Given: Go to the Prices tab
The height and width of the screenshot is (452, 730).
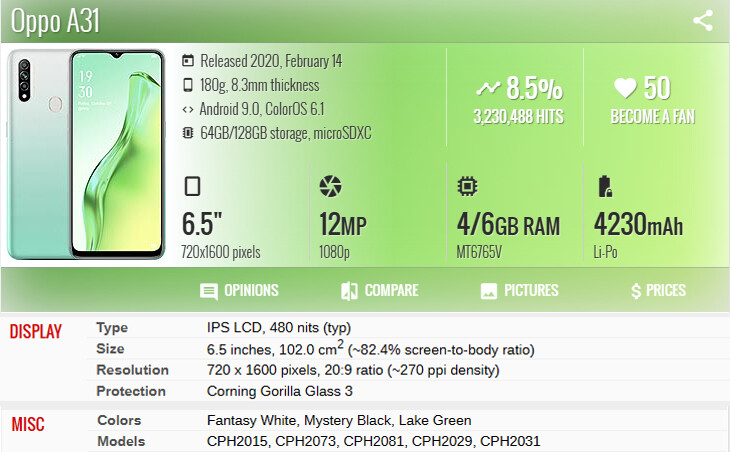Looking at the screenshot, I should click(x=666, y=291).
